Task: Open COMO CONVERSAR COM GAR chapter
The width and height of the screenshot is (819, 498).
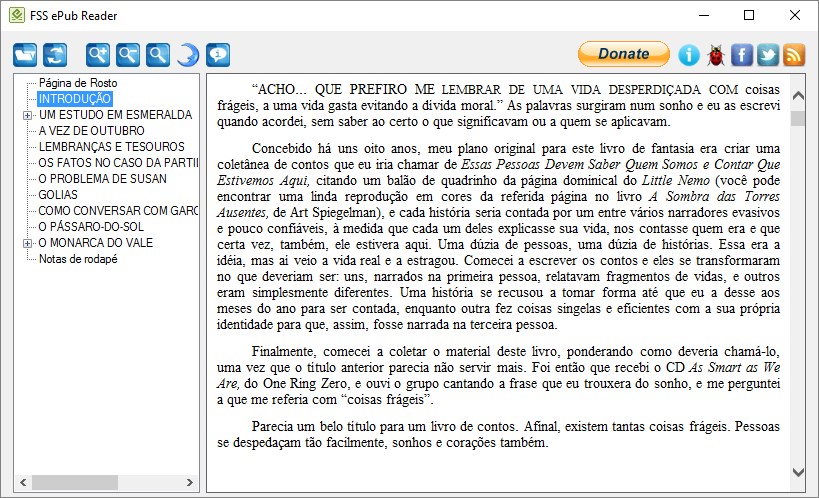Action: pos(118,211)
